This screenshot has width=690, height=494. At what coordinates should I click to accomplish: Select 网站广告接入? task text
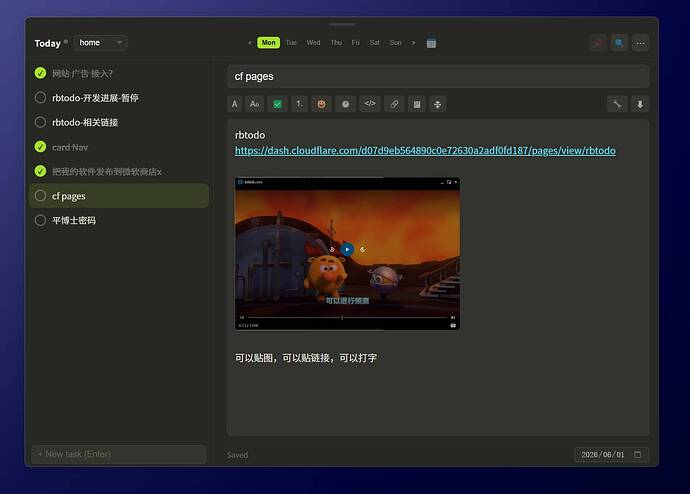[82, 73]
